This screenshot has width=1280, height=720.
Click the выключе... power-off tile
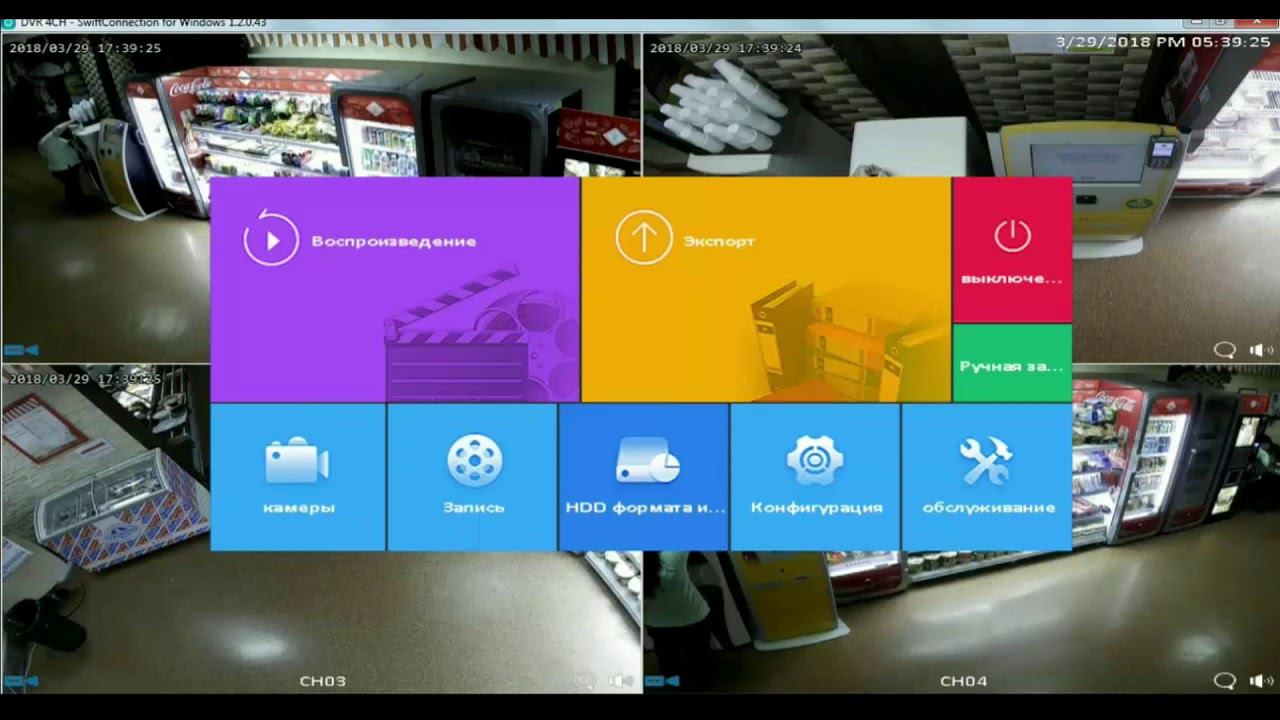click(x=1012, y=250)
